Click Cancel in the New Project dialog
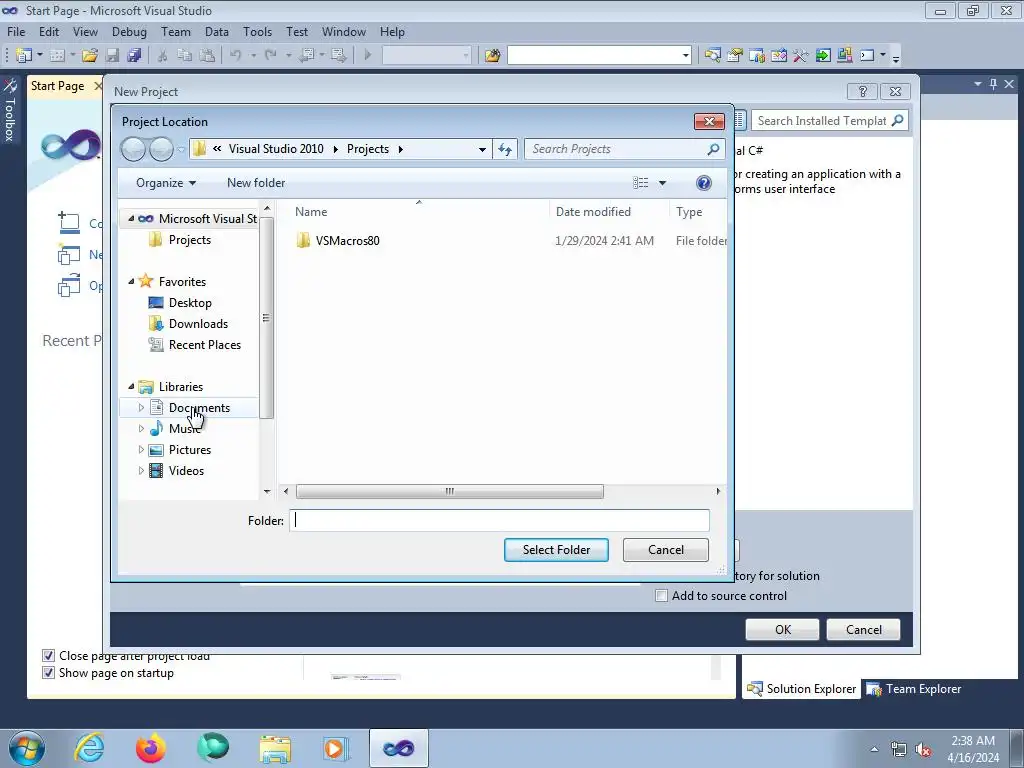Screen dimensions: 1024x768 (x=863, y=630)
